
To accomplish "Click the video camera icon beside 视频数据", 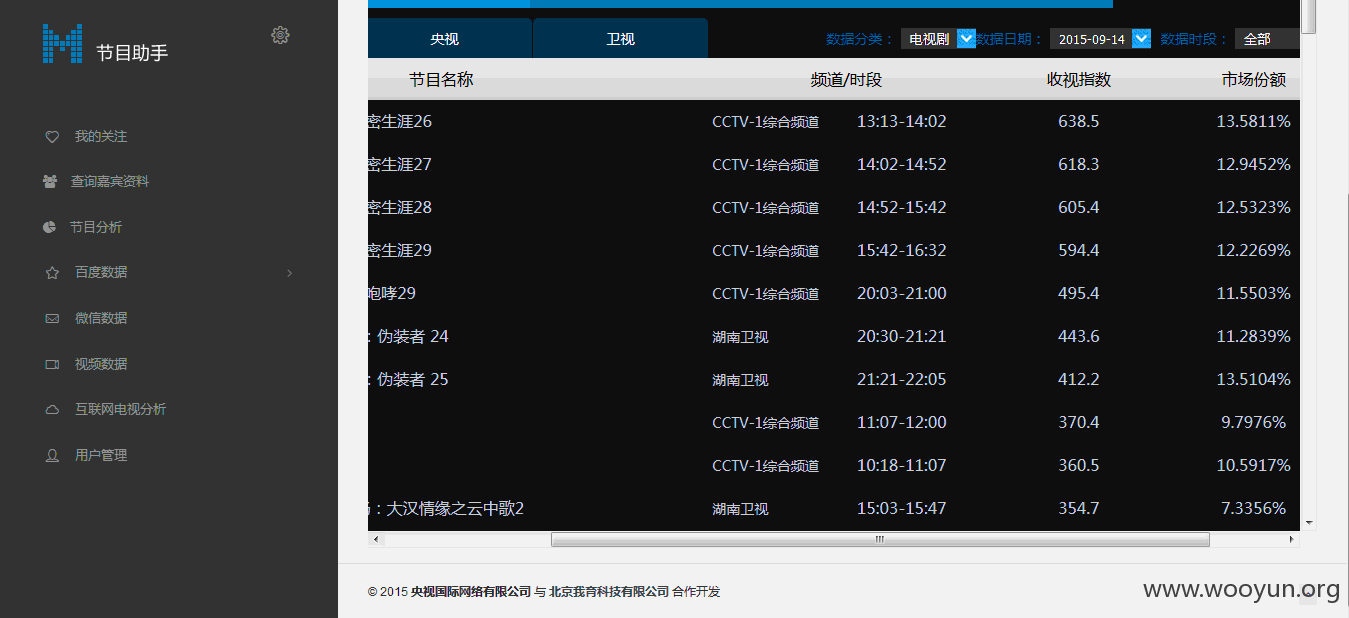I will [x=52, y=364].
